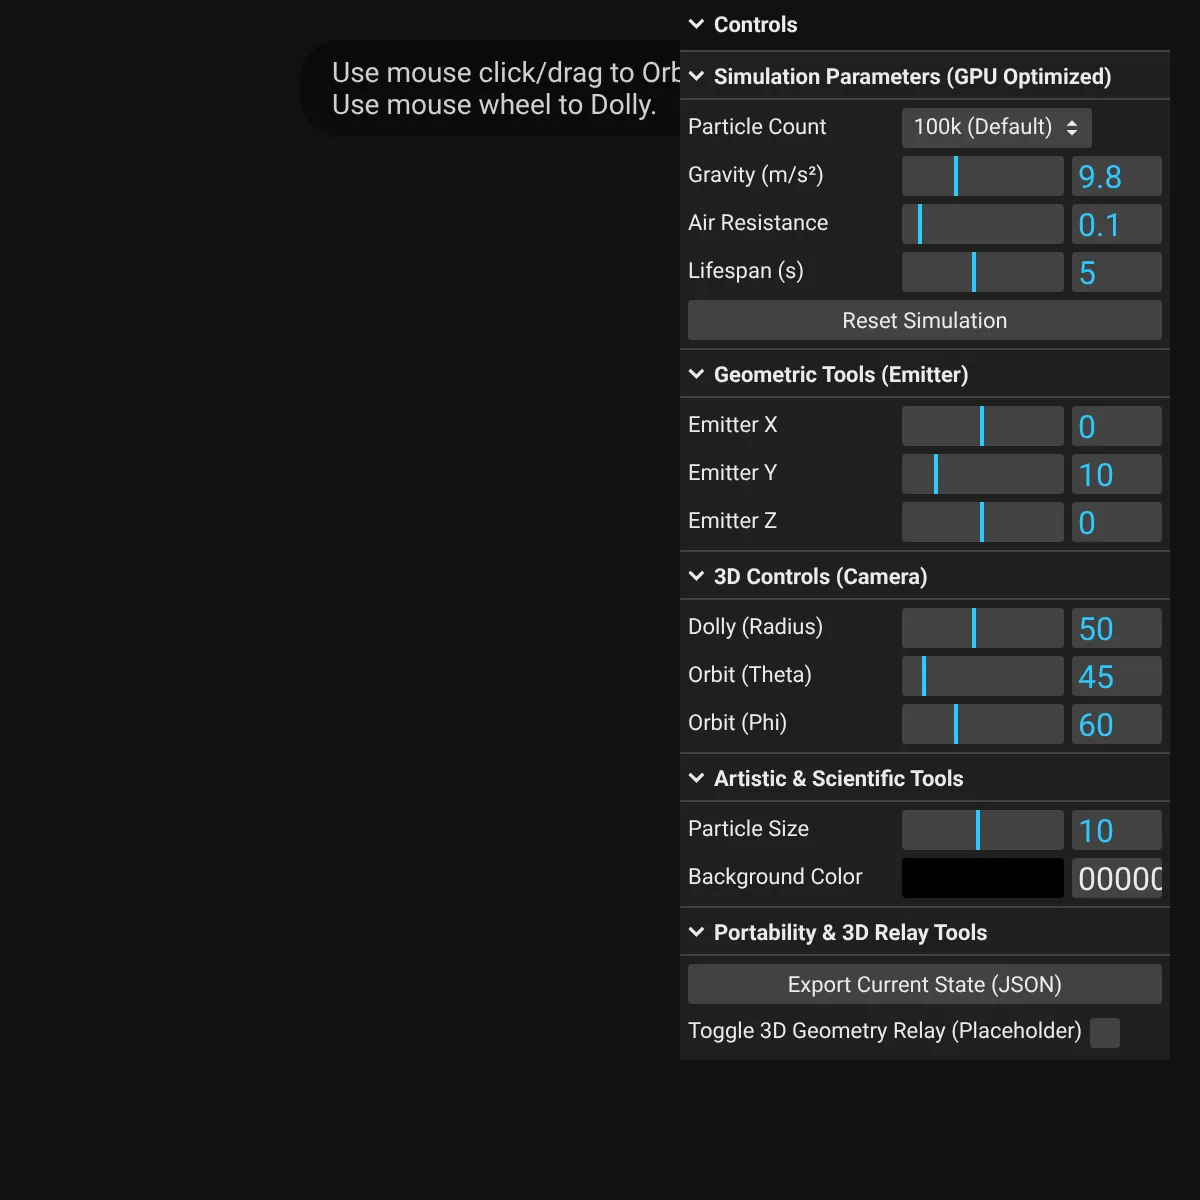Click the Orbit (Theta) value field
The height and width of the screenshot is (1200, 1200).
[x=1116, y=677]
